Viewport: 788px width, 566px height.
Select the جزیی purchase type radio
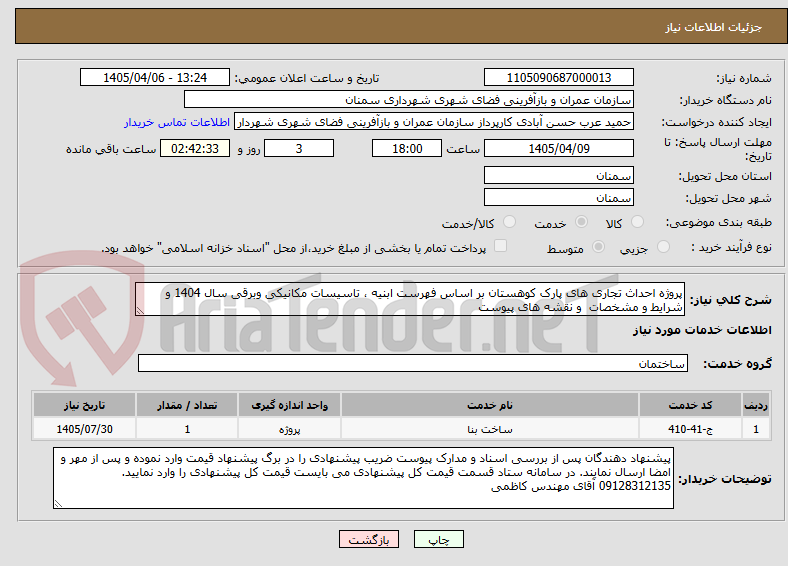click(663, 246)
